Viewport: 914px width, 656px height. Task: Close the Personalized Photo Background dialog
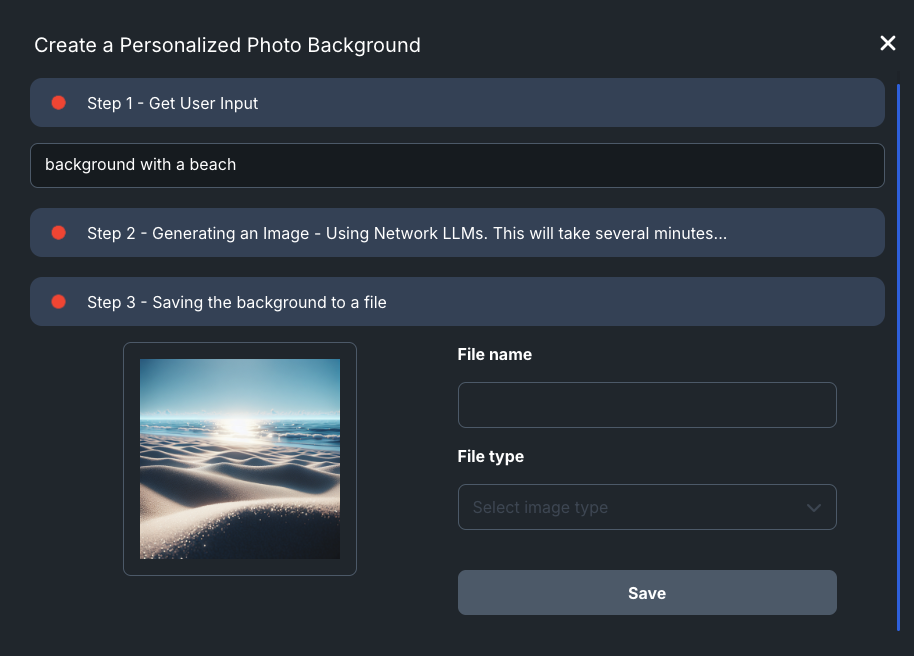(887, 43)
